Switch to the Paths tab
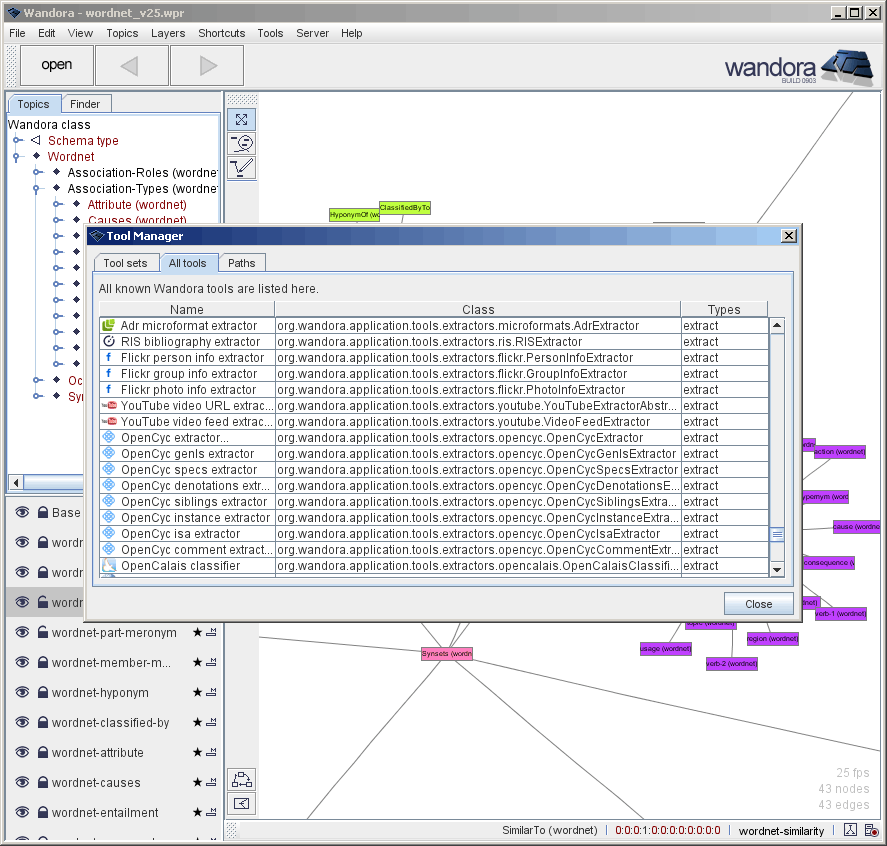 (242, 263)
